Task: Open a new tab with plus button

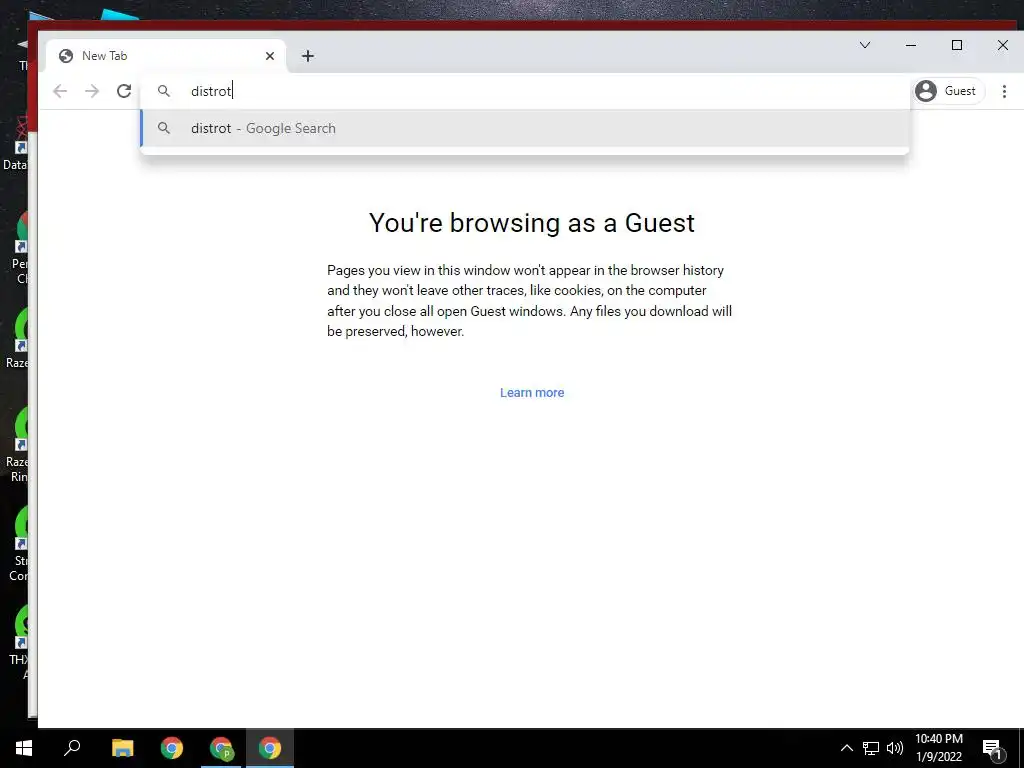Action: [x=308, y=56]
